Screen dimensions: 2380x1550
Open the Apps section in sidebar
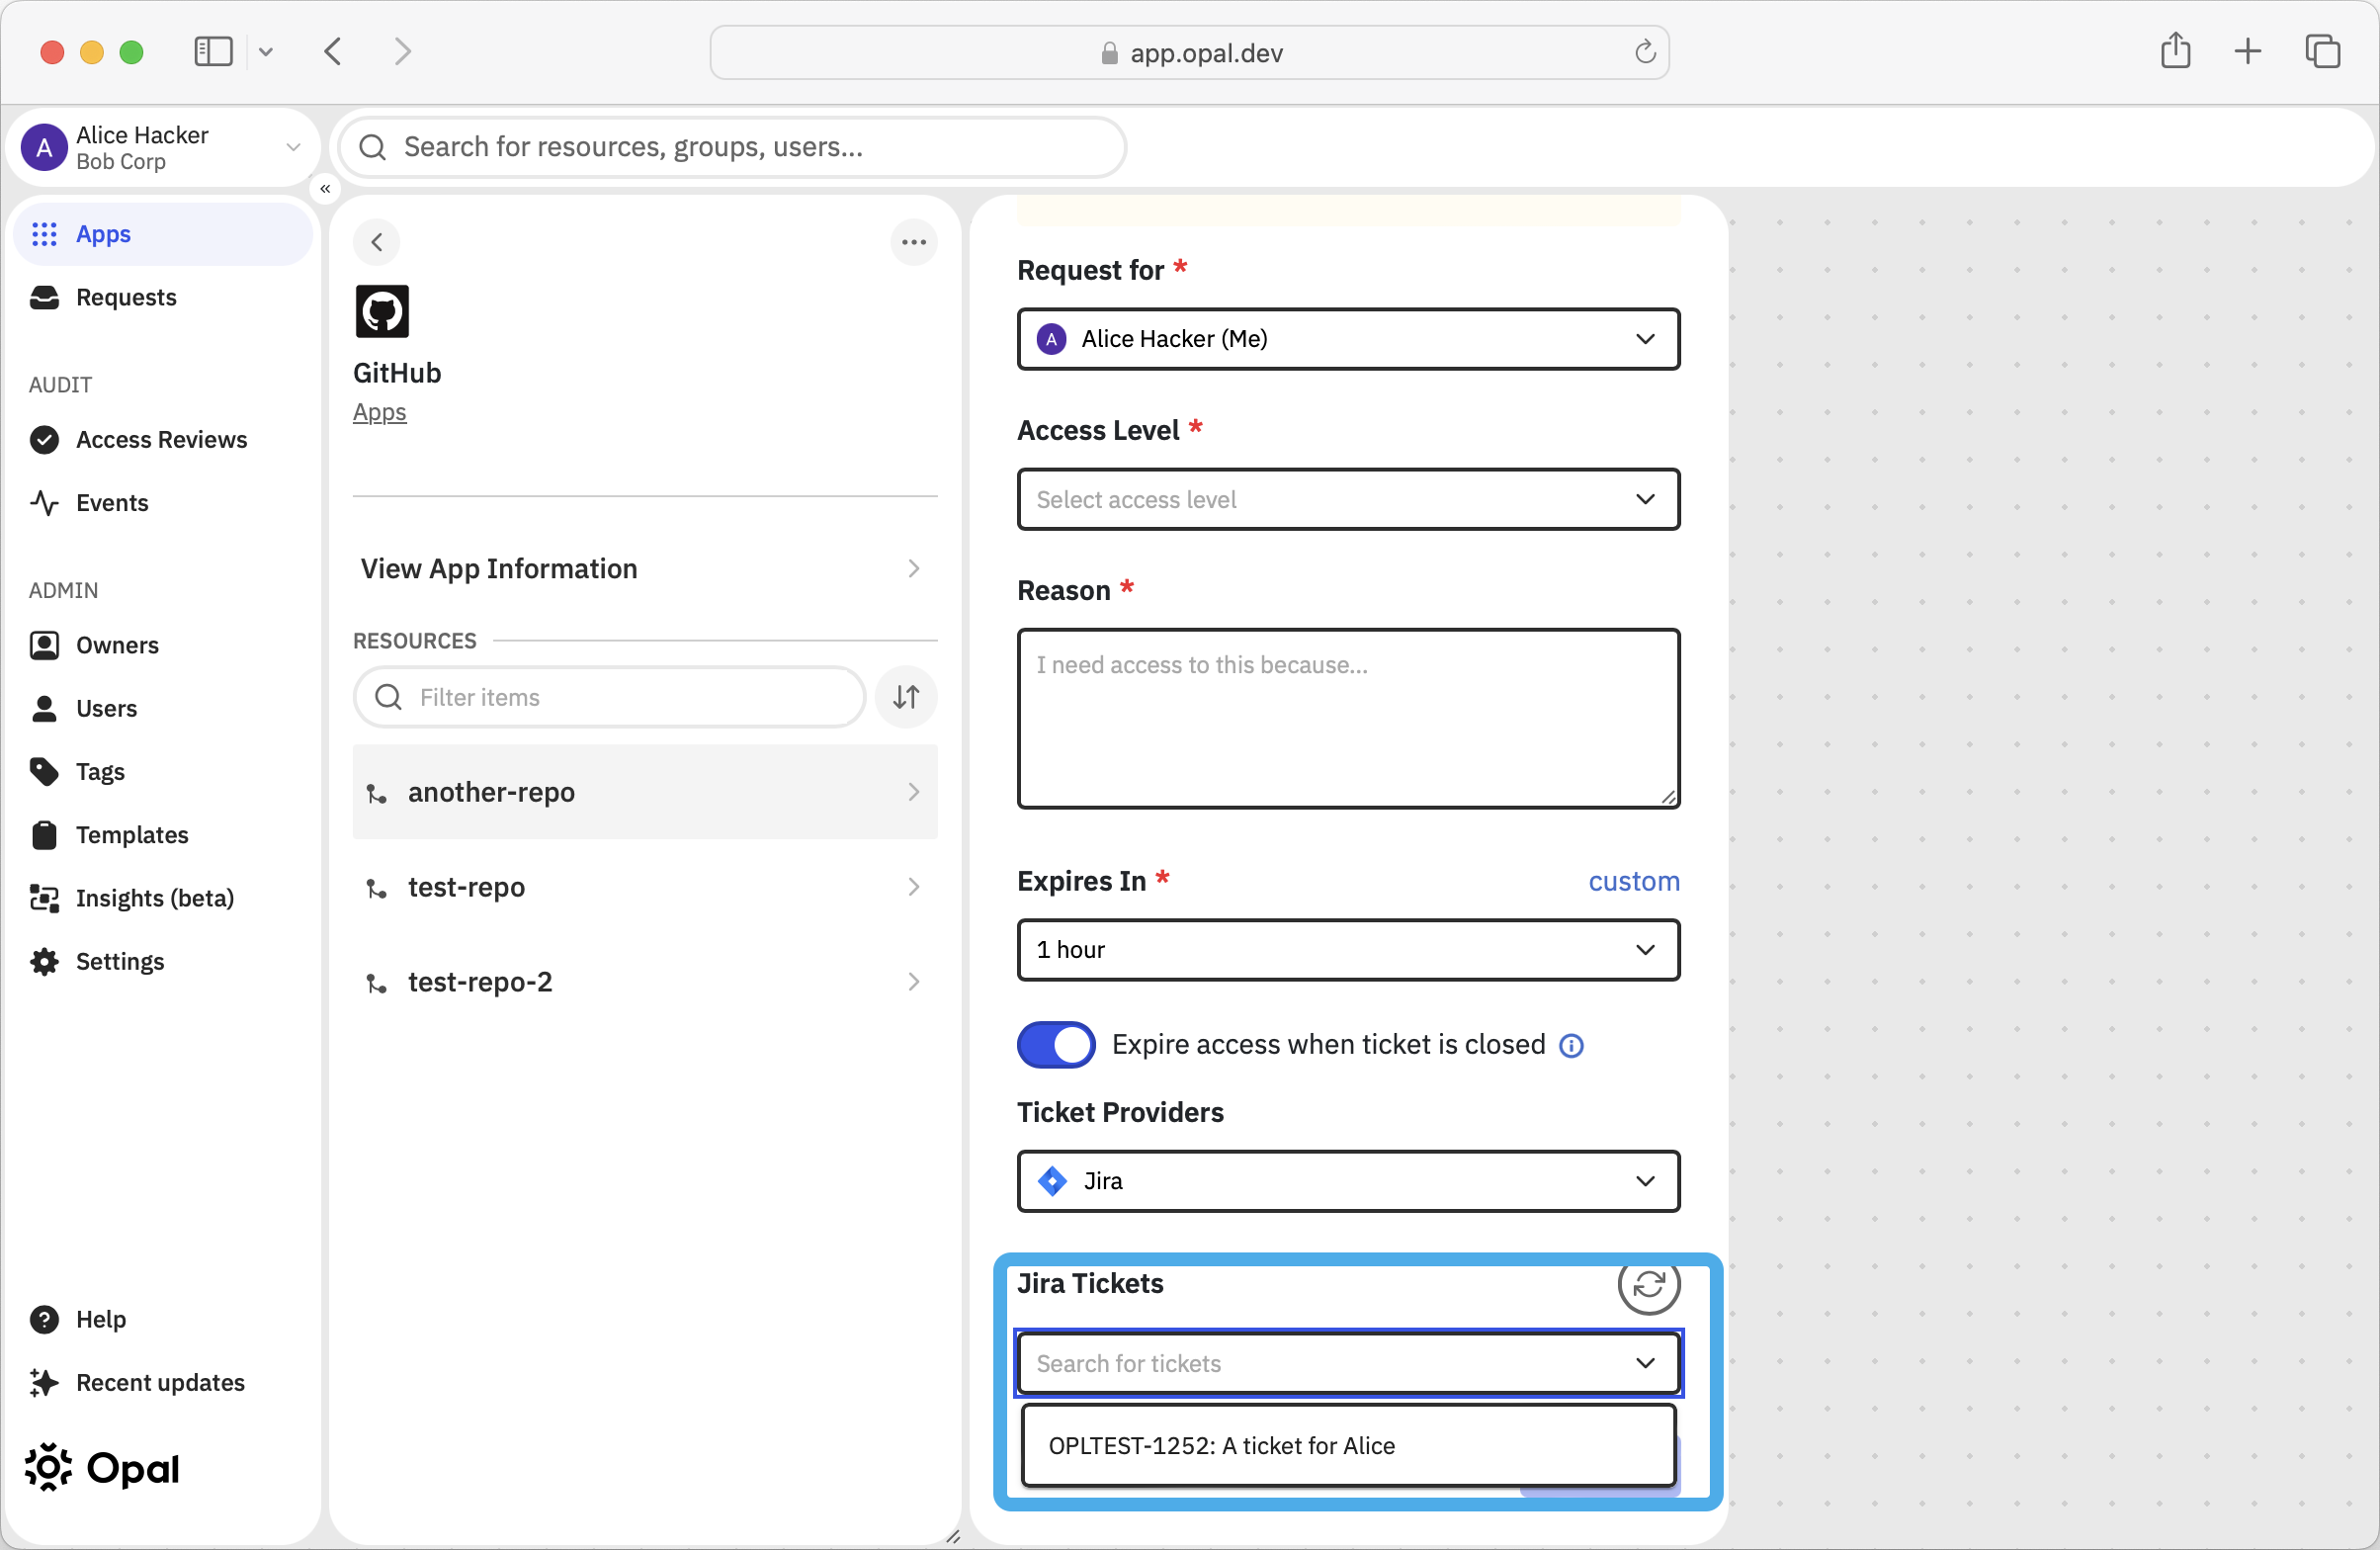[x=163, y=234]
